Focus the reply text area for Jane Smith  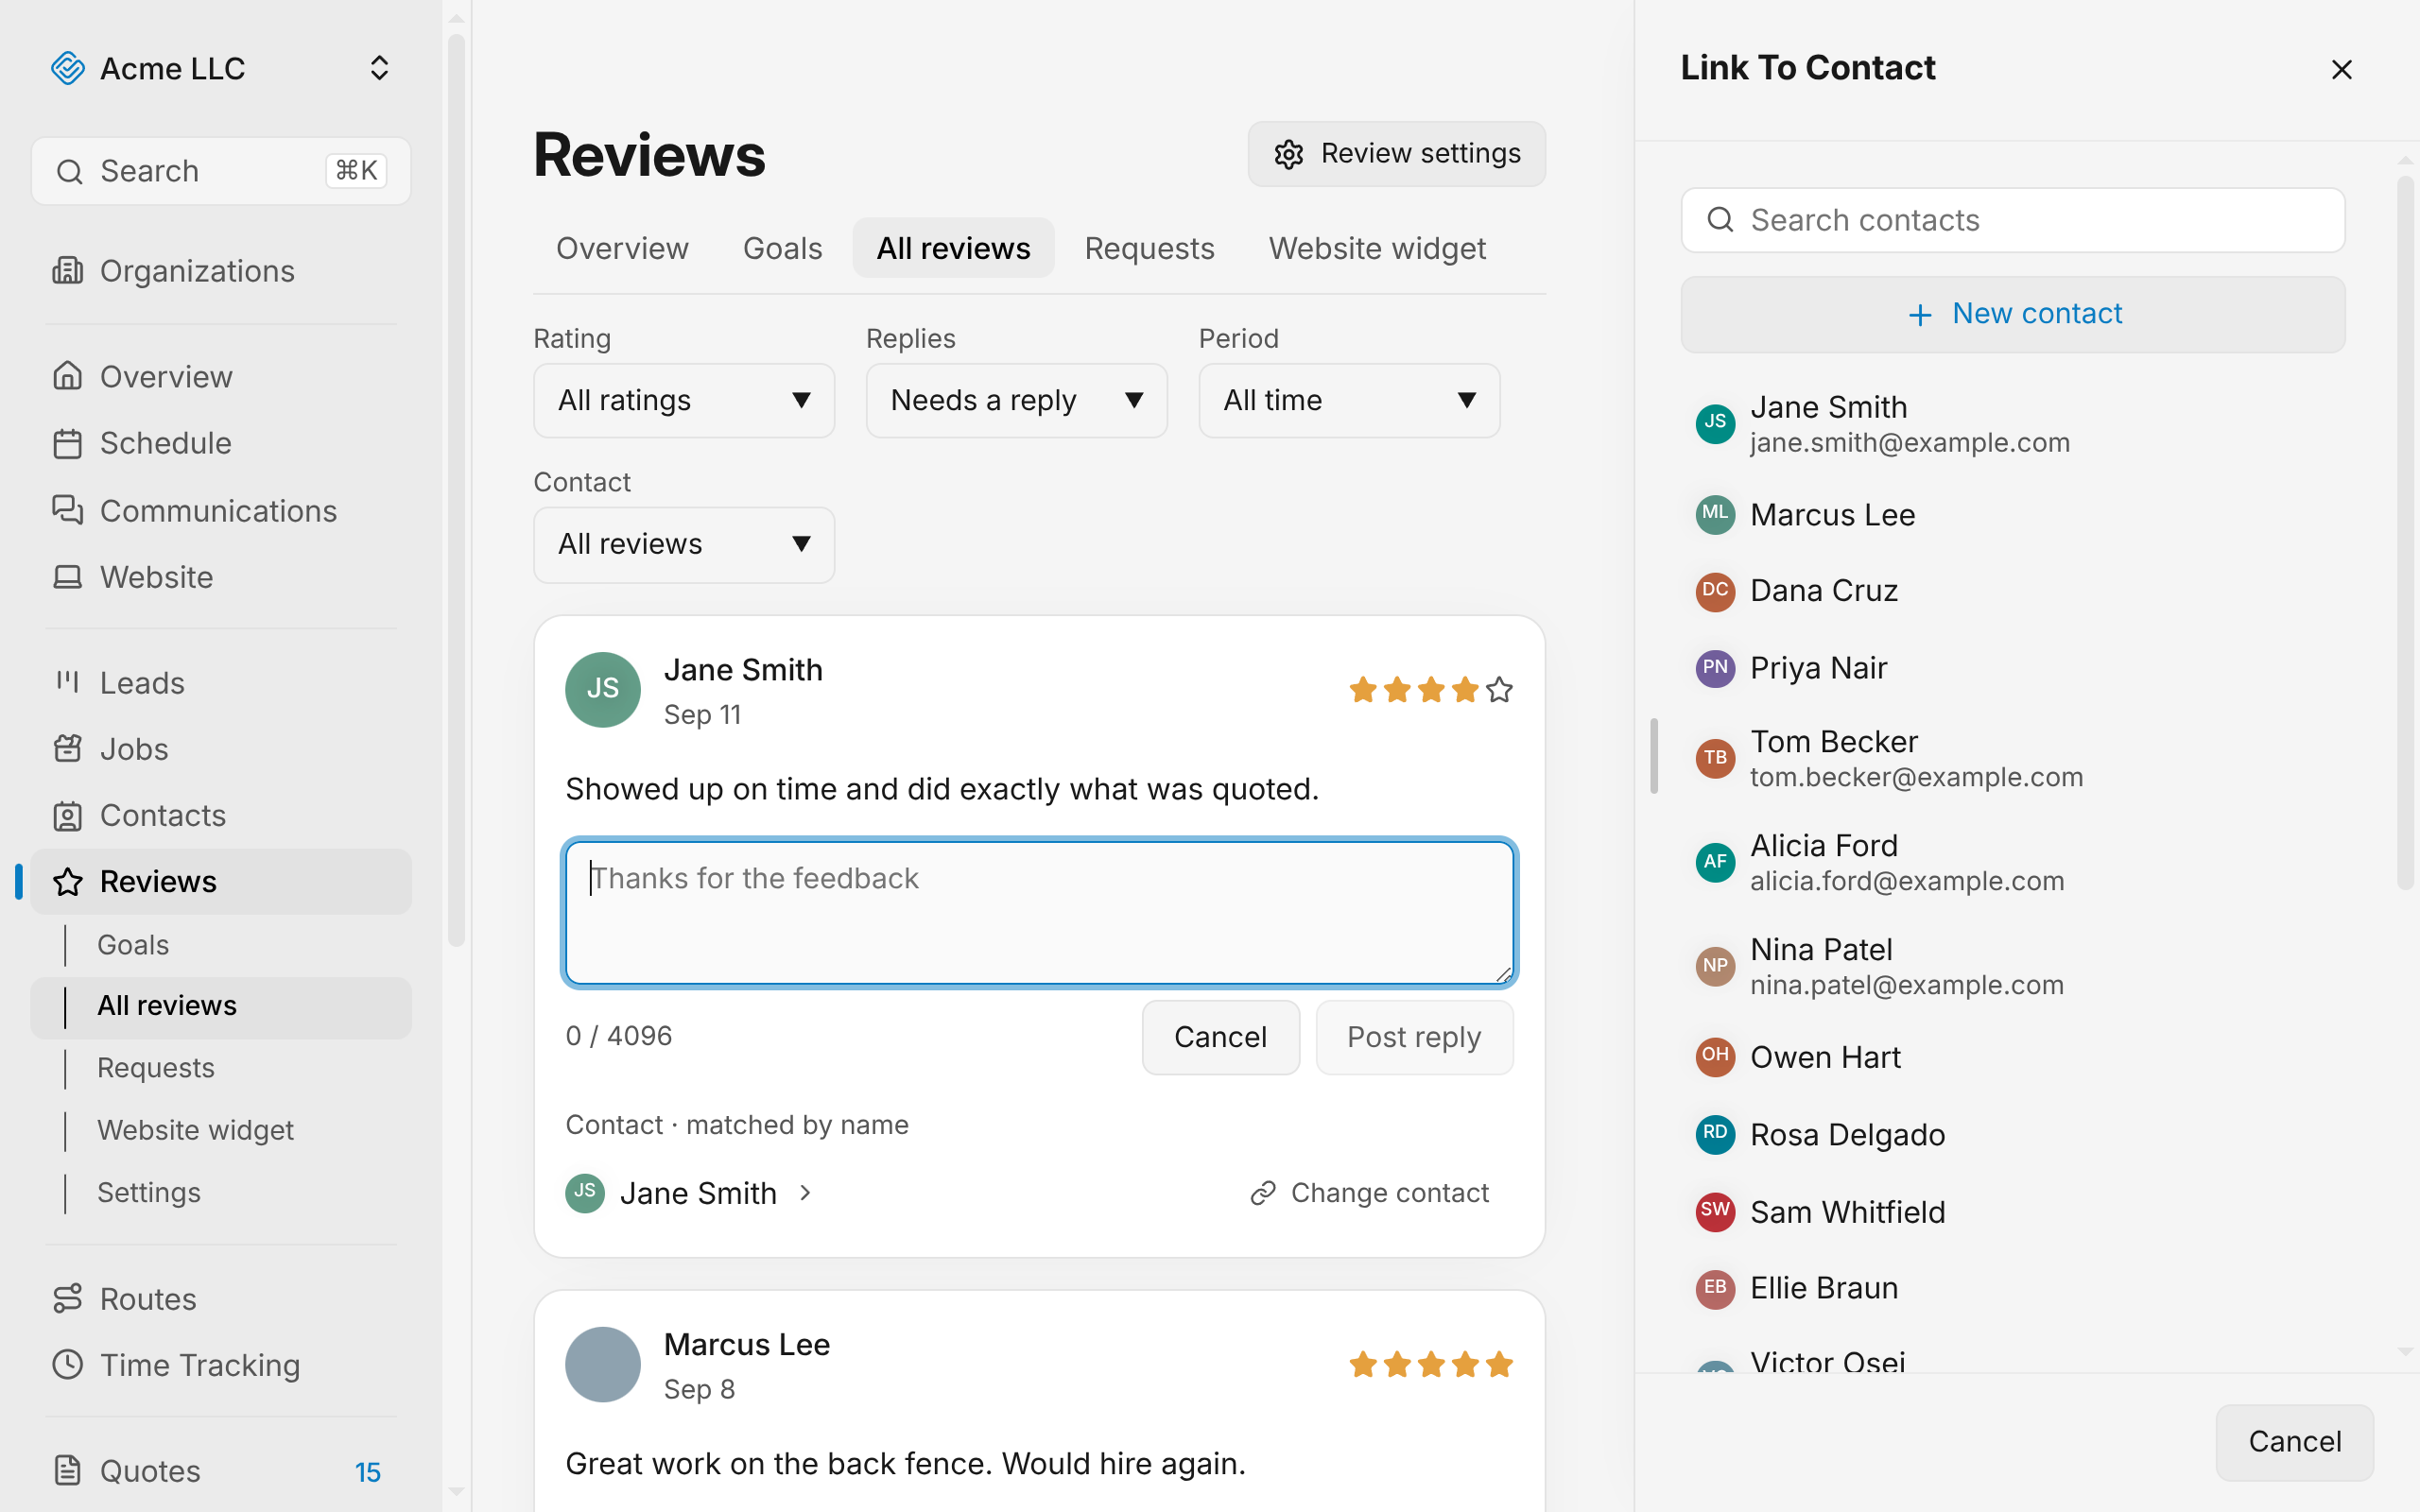(x=1040, y=912)
